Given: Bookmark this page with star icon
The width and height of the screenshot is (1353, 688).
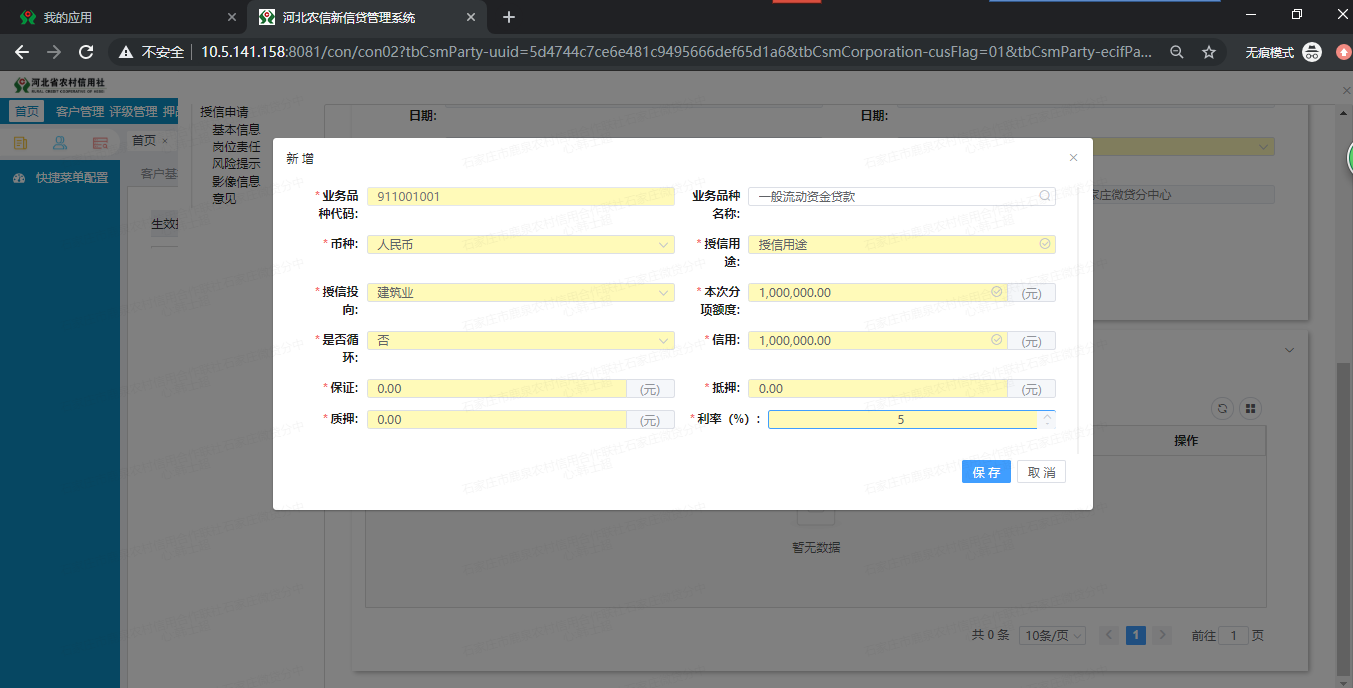Looking at the screenshot, I should coord(1209,52).
